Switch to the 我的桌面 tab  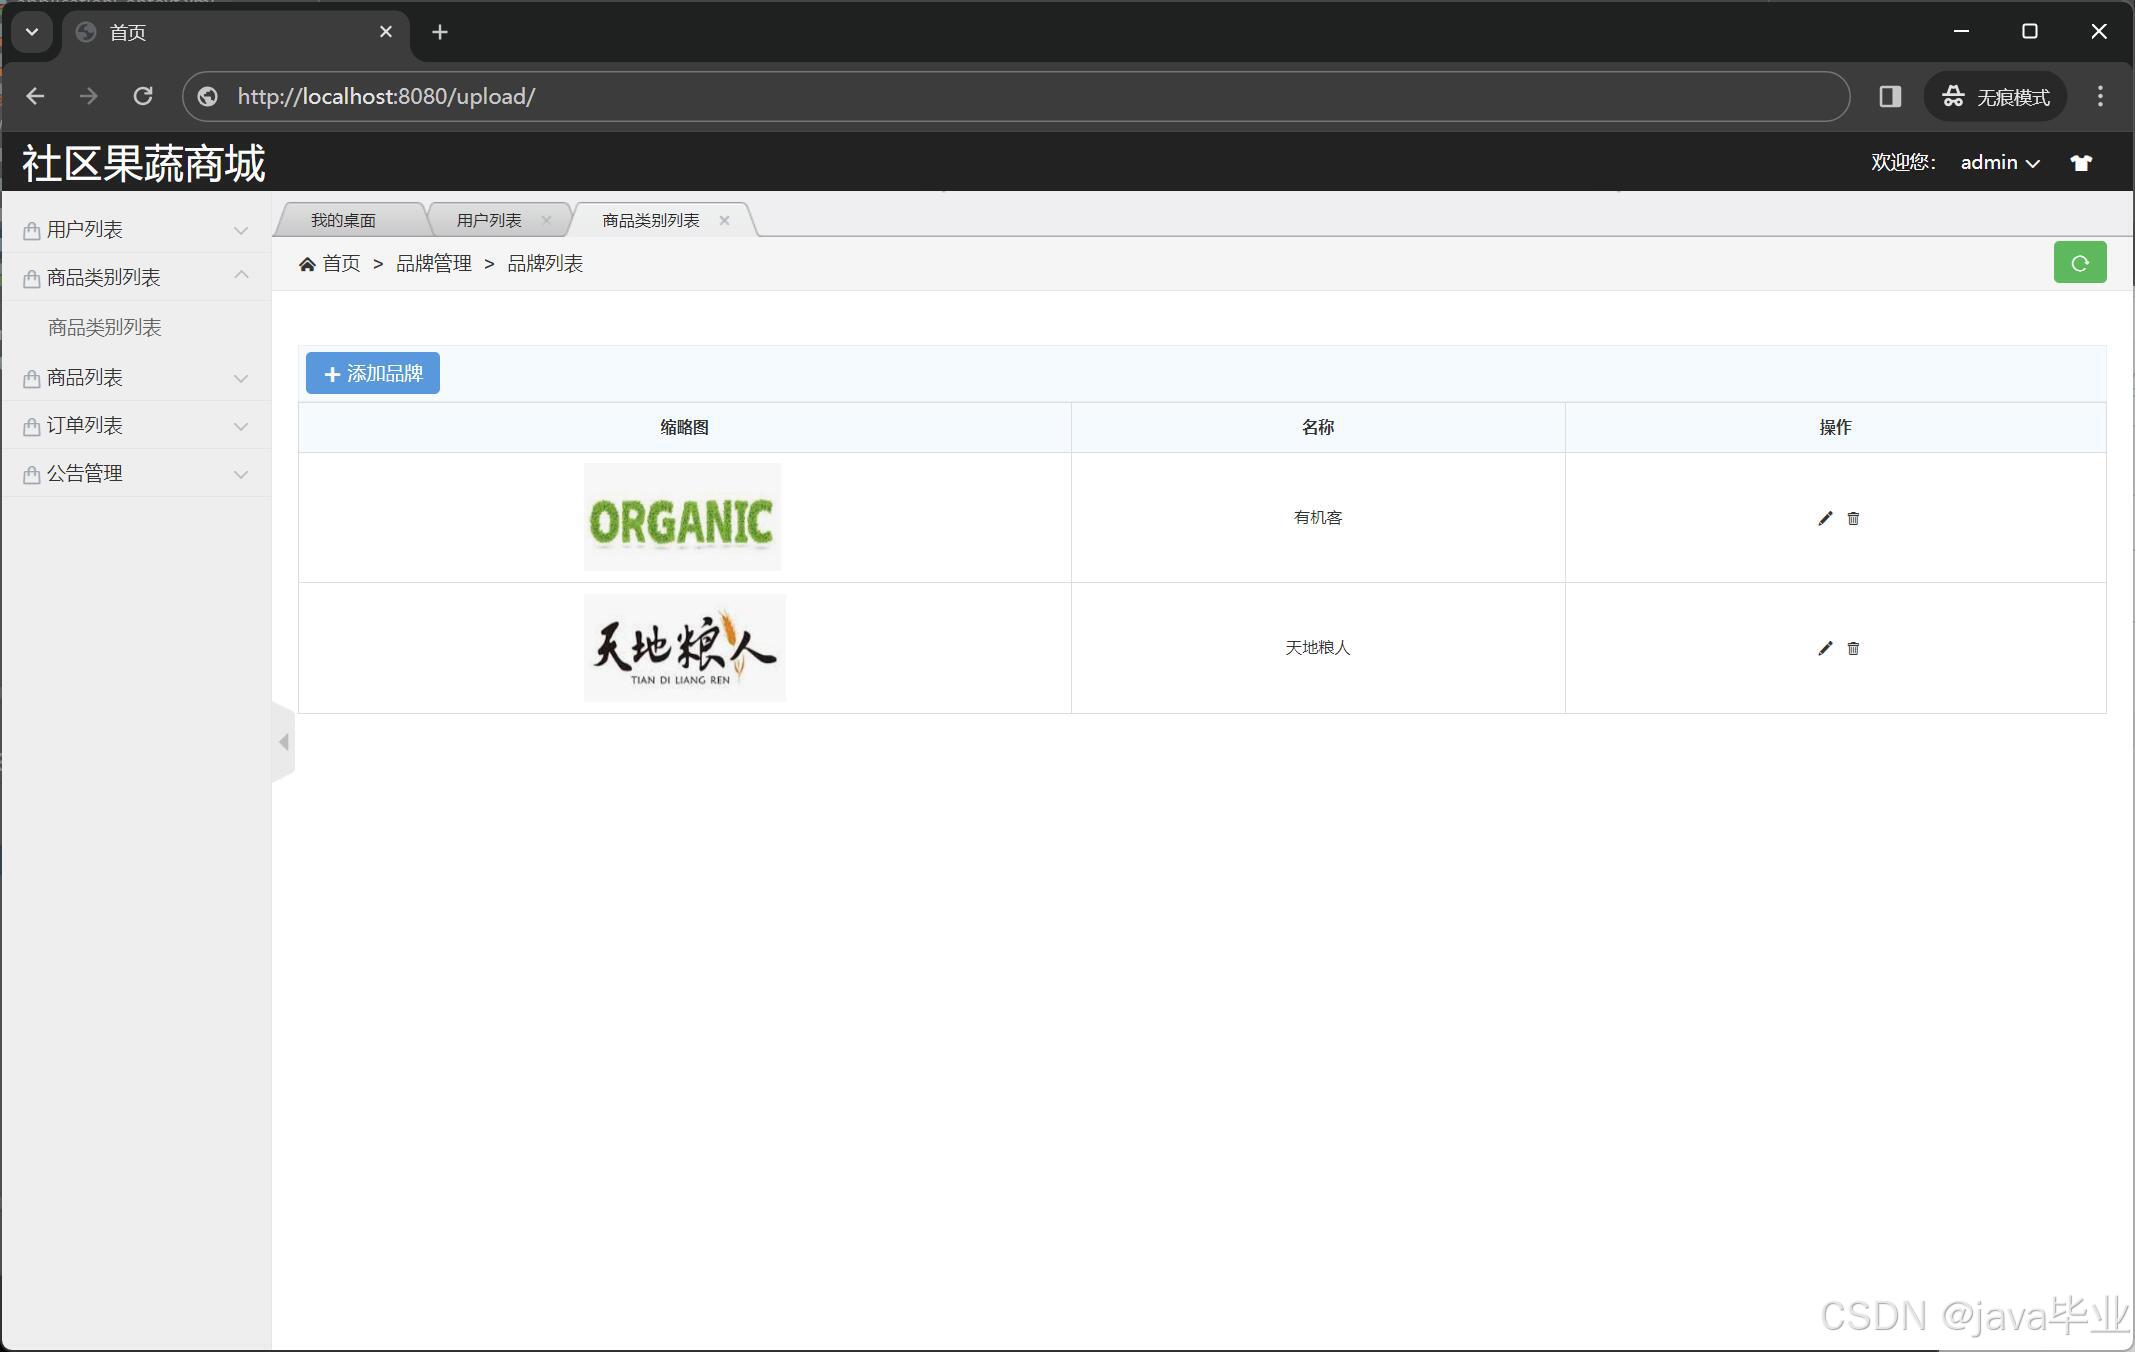343,220
